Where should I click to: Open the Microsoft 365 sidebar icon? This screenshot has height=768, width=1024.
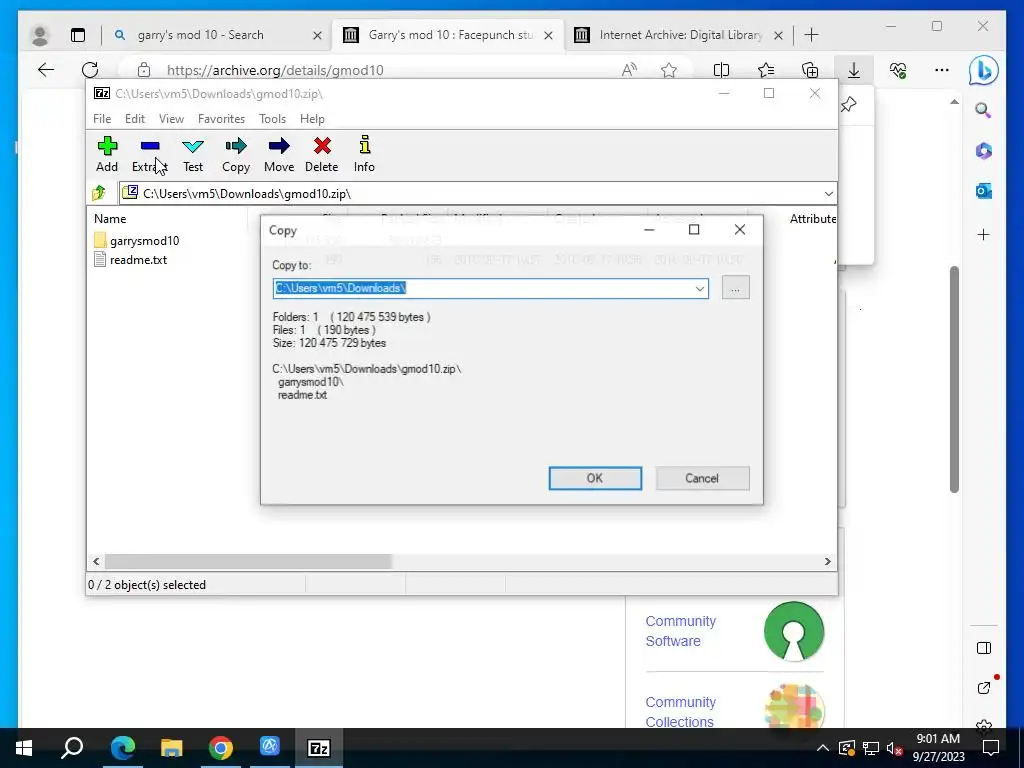click(x=984, y=151)
